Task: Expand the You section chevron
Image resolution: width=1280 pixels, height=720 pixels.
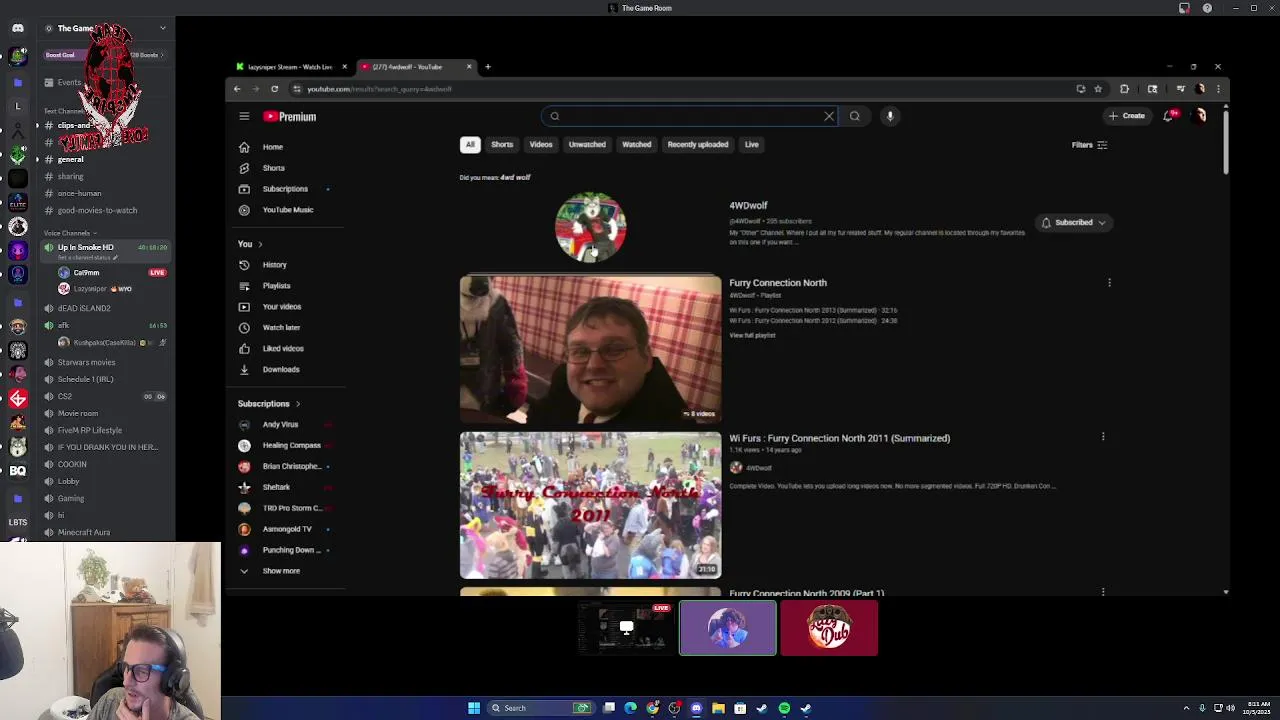Action: (x=260, y=244)
